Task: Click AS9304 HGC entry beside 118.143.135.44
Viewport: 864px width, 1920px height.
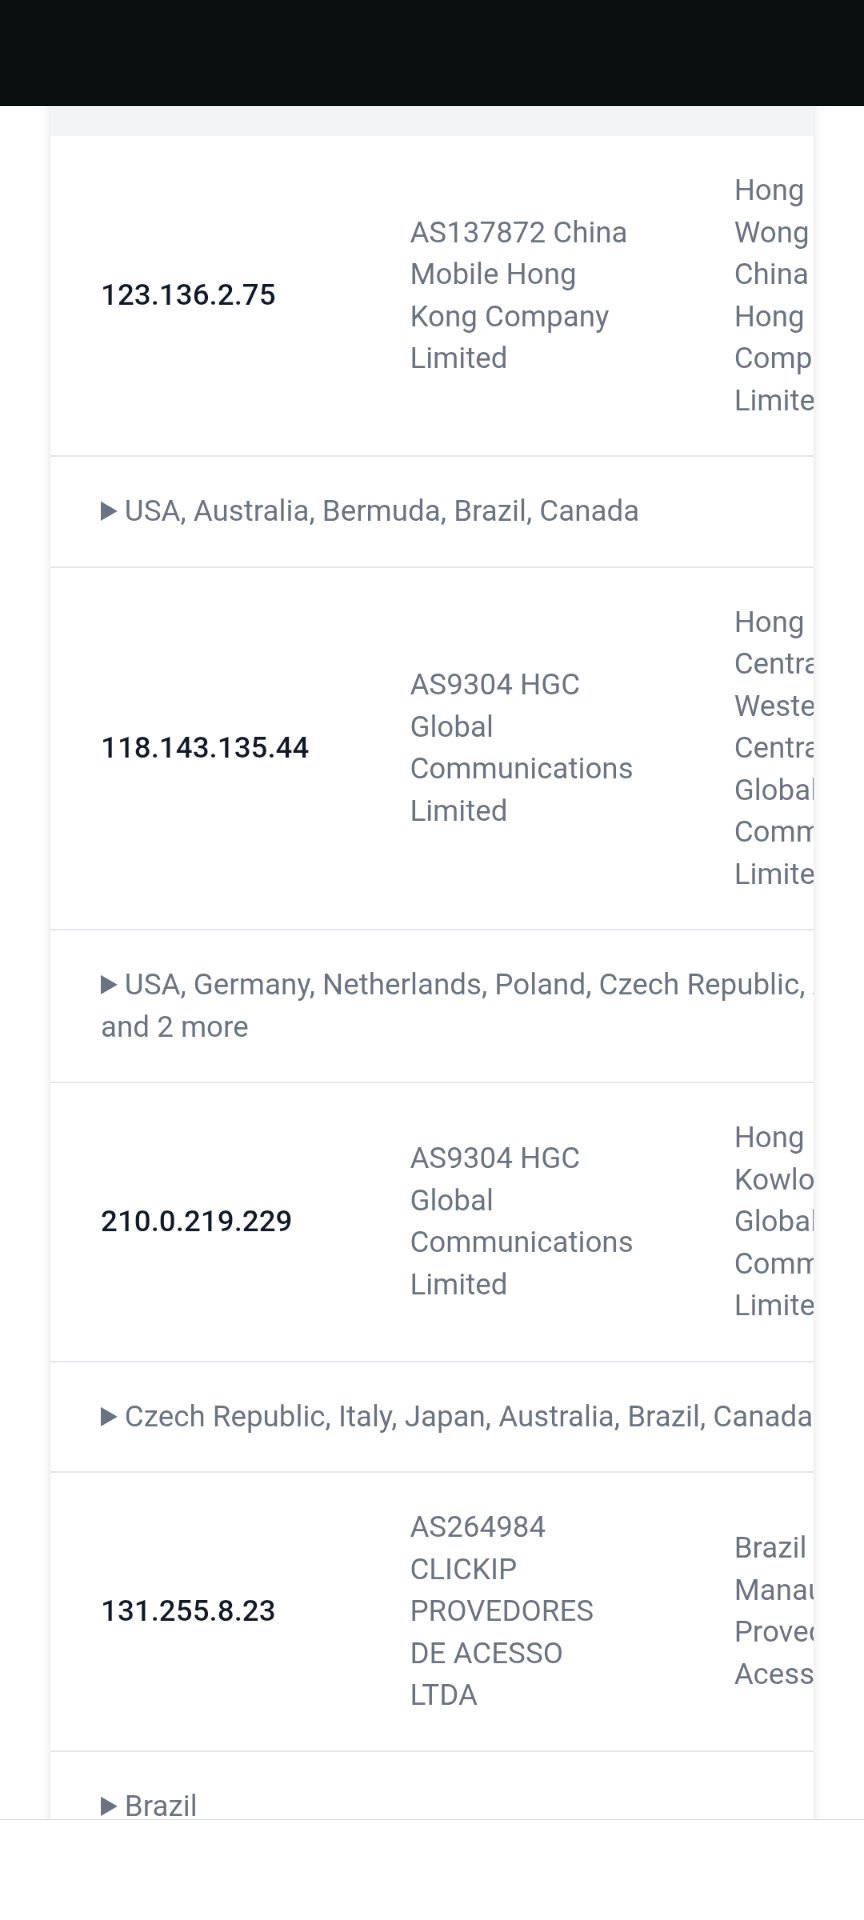Action: click(x=520, y=747)
